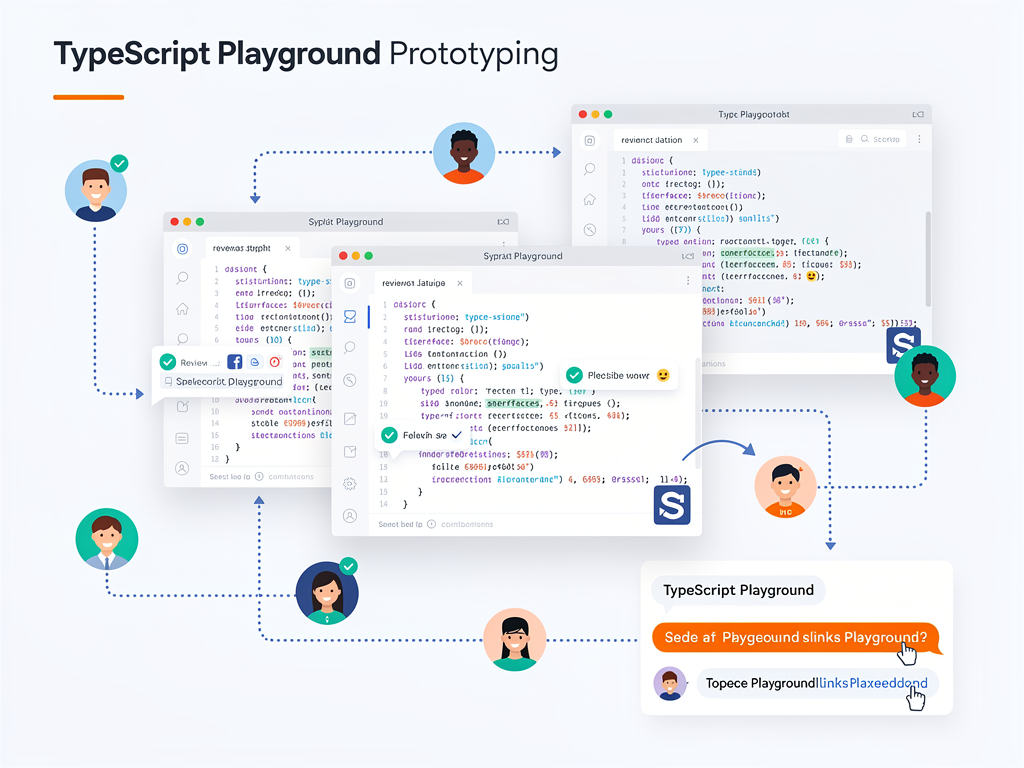Screen dimensions: 1024x768
Task: Focus the scorup search field
Action: (872, 139)
